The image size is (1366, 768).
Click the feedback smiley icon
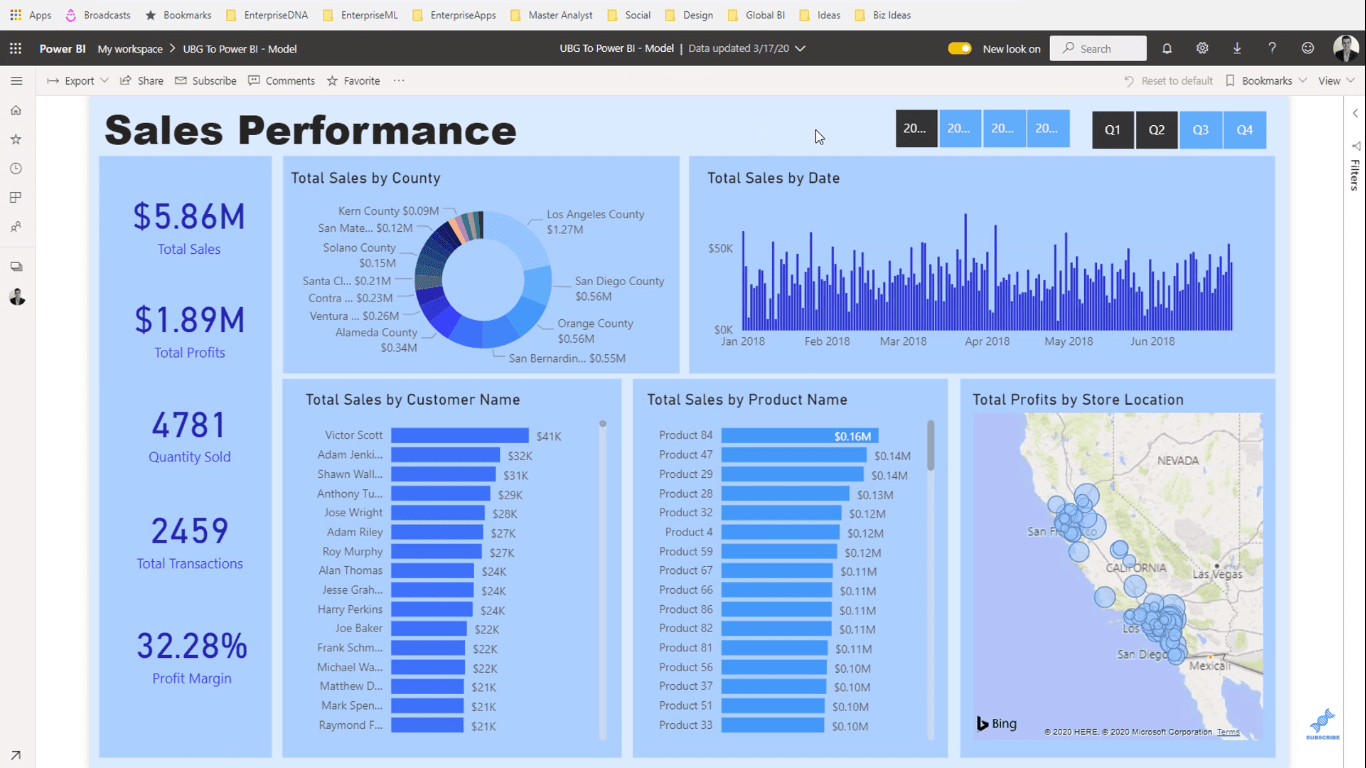1308,48
